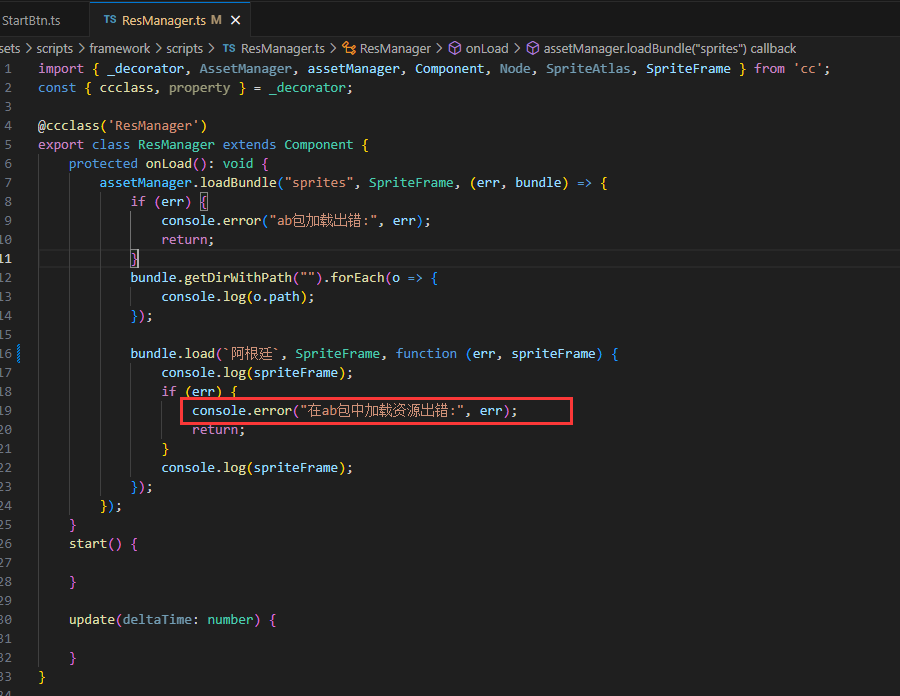Click the cube icon before onLoad breadcrumb
This screenshot has height=696, width=900.
point(455,48)
